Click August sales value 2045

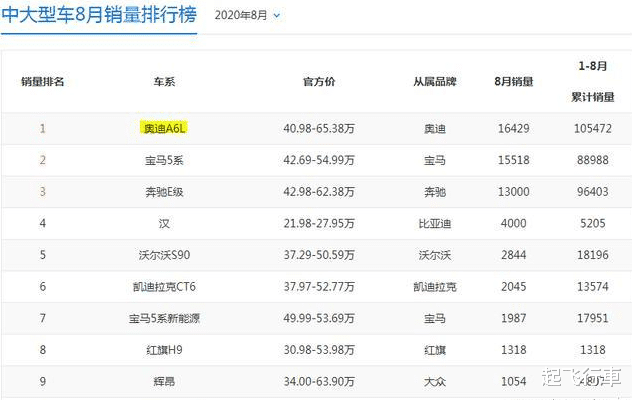tap(514, 287)
